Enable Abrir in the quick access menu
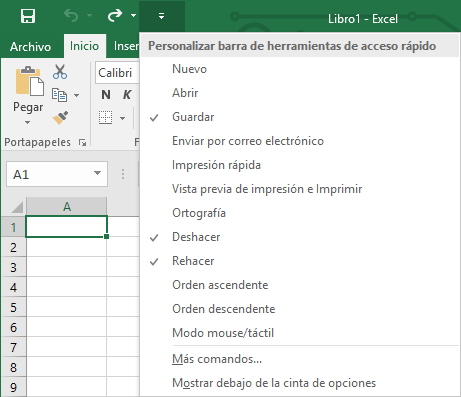The width and height of the screenshot is (461, 397). pyautogui.click(x=299, y=93)
